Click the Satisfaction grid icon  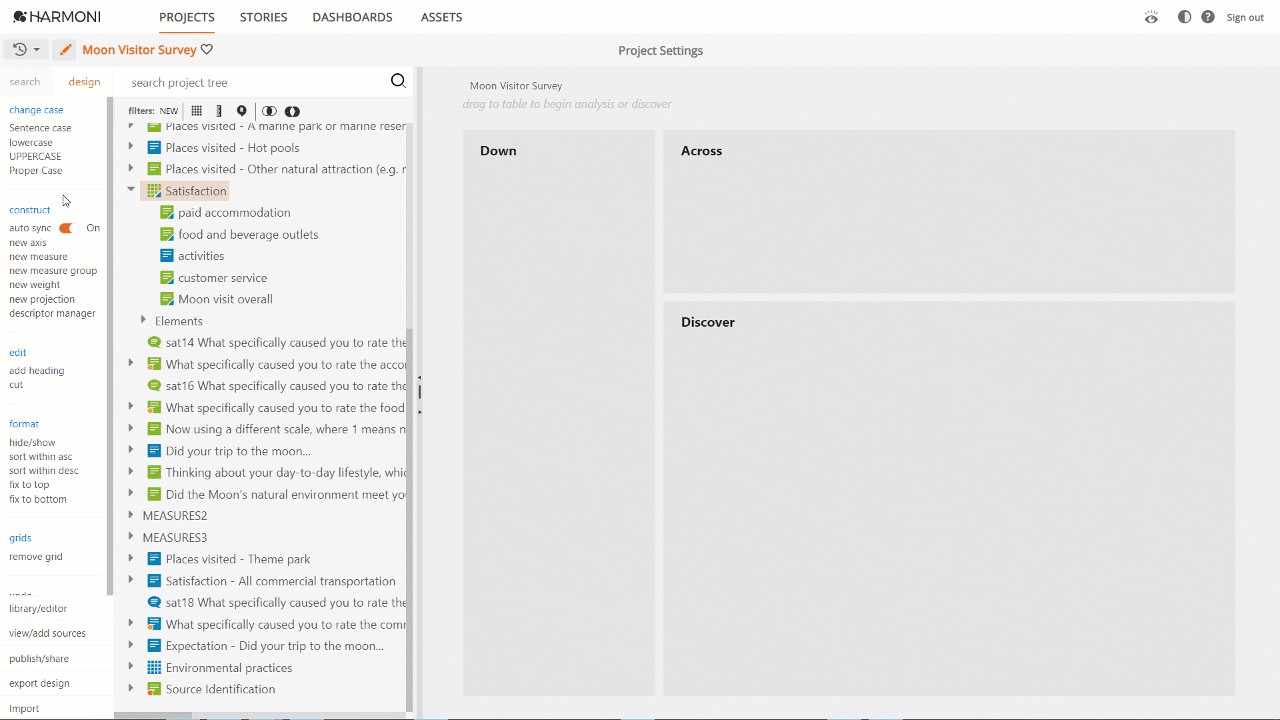click(x=154, y=190)
